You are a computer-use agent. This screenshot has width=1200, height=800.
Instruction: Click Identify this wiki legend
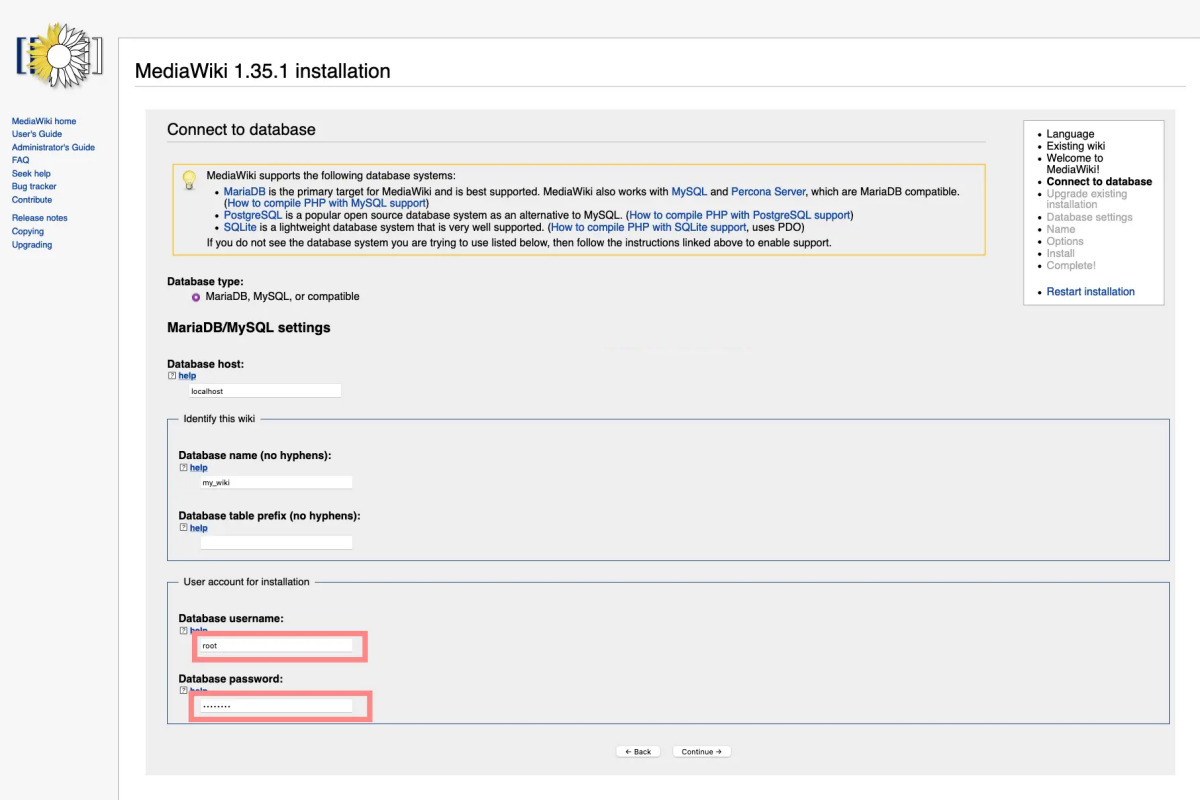(x=220, y=418)
